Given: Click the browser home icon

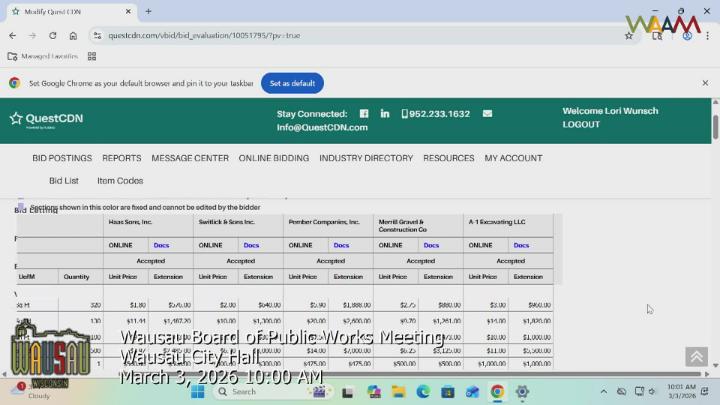Looking at the screenshot, I should pyautogui.click(x=73, y=35).
